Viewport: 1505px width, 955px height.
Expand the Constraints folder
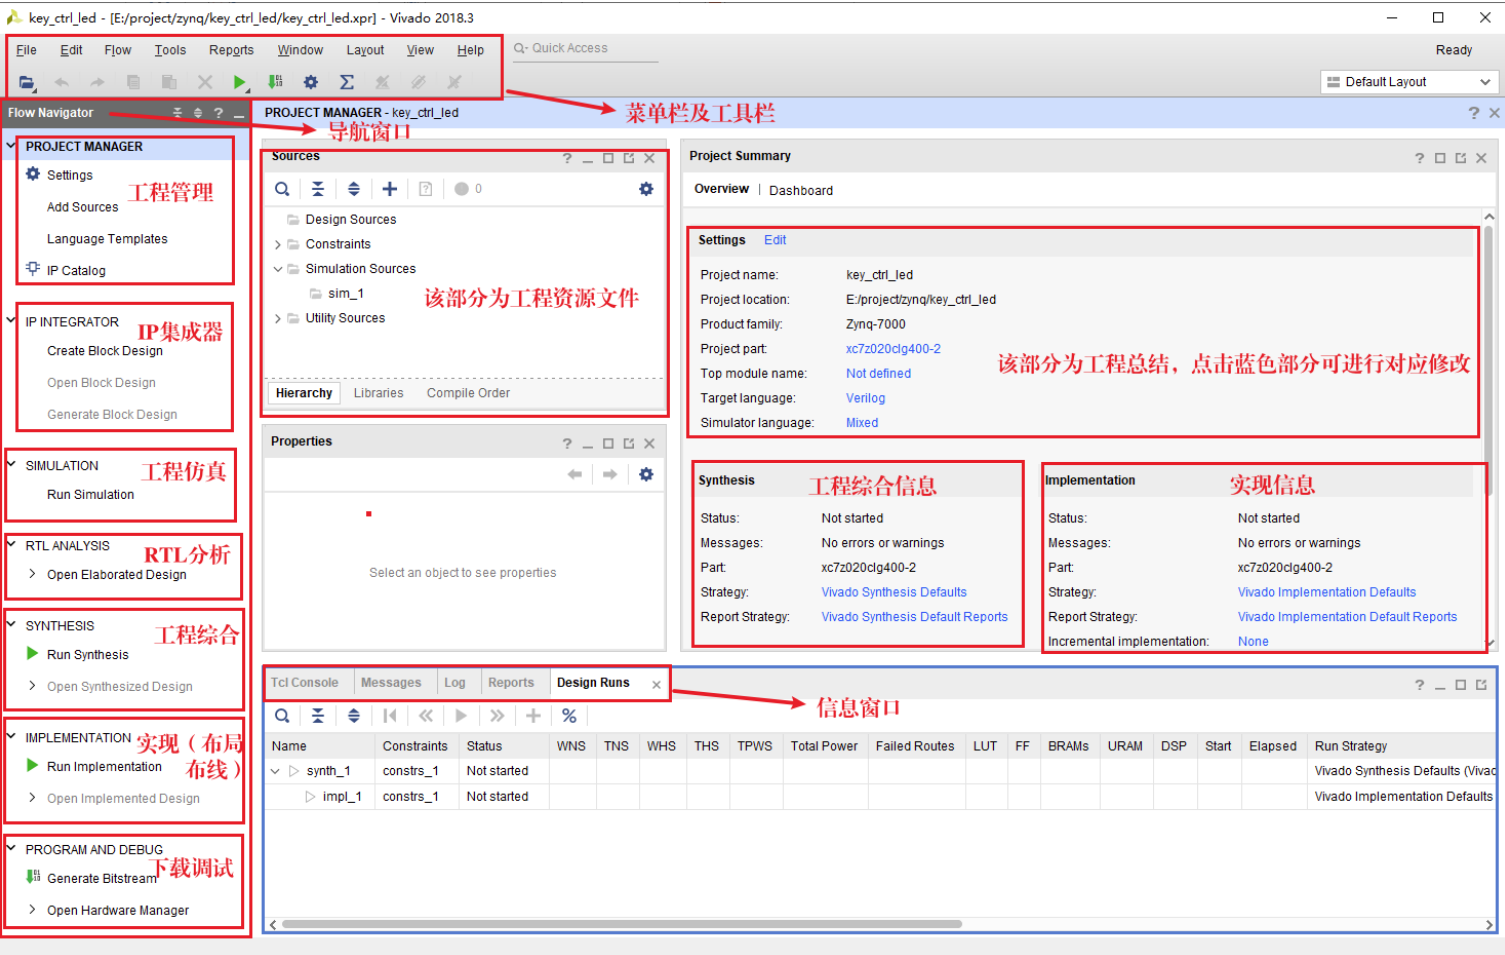(278, 244)
